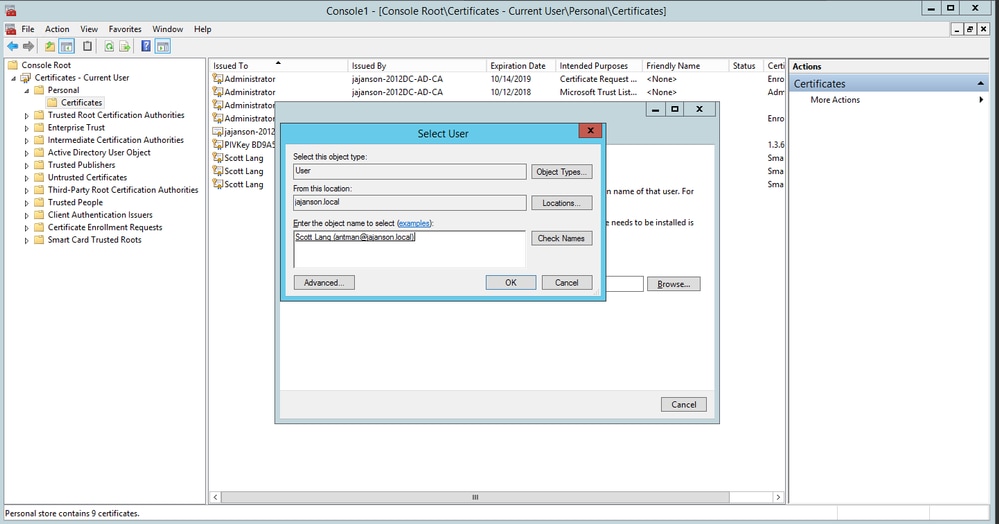This screenshot has height=524, width=999.
Task: Expand Client Authentication Issuers node
Action: (27, 215)
